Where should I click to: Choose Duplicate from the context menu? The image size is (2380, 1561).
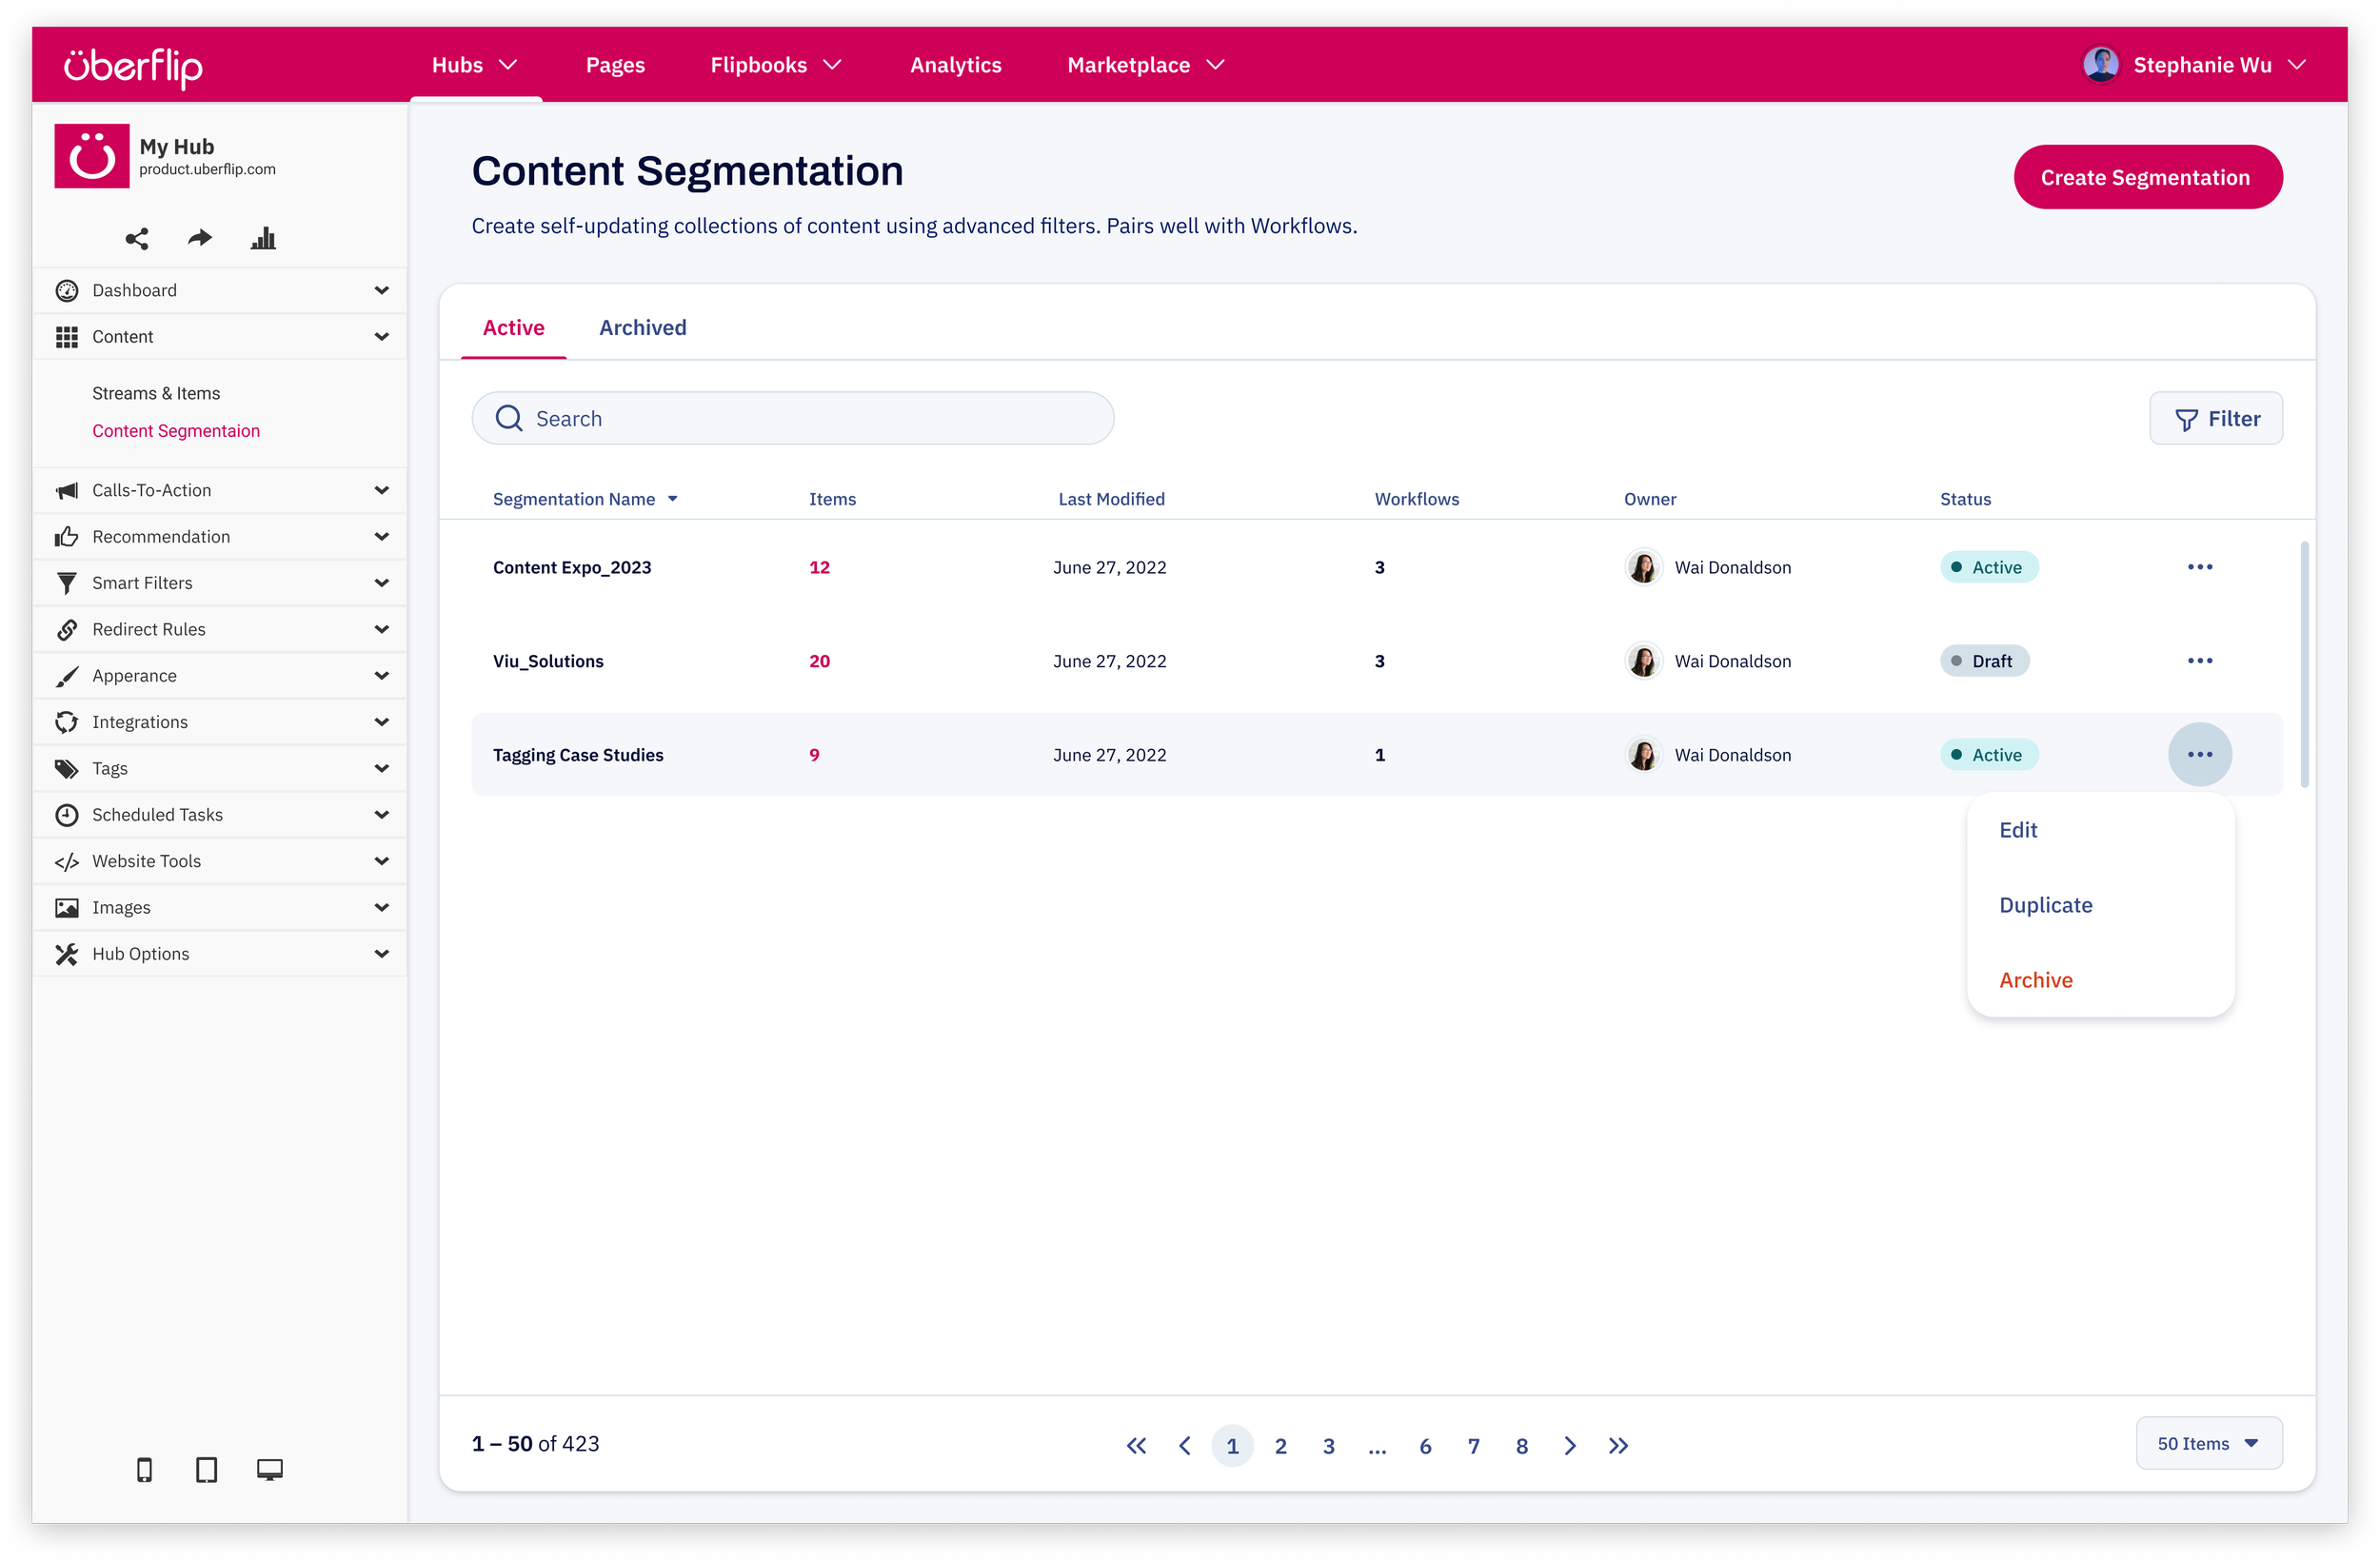(x=2045, y=905)
